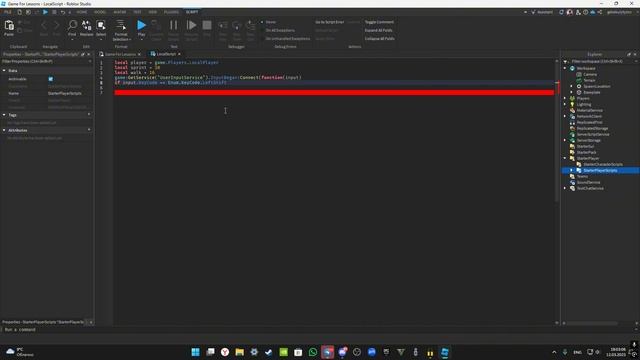Open Yandex browser from the taskbar
The image size is (640, 360).
coord(225,352)
